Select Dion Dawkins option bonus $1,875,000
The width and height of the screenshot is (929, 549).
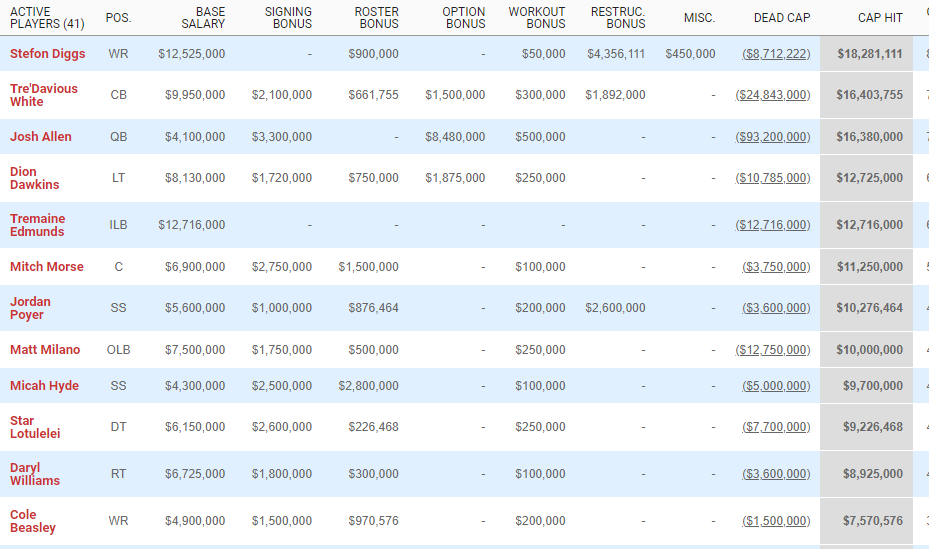[x=455, y=178]
